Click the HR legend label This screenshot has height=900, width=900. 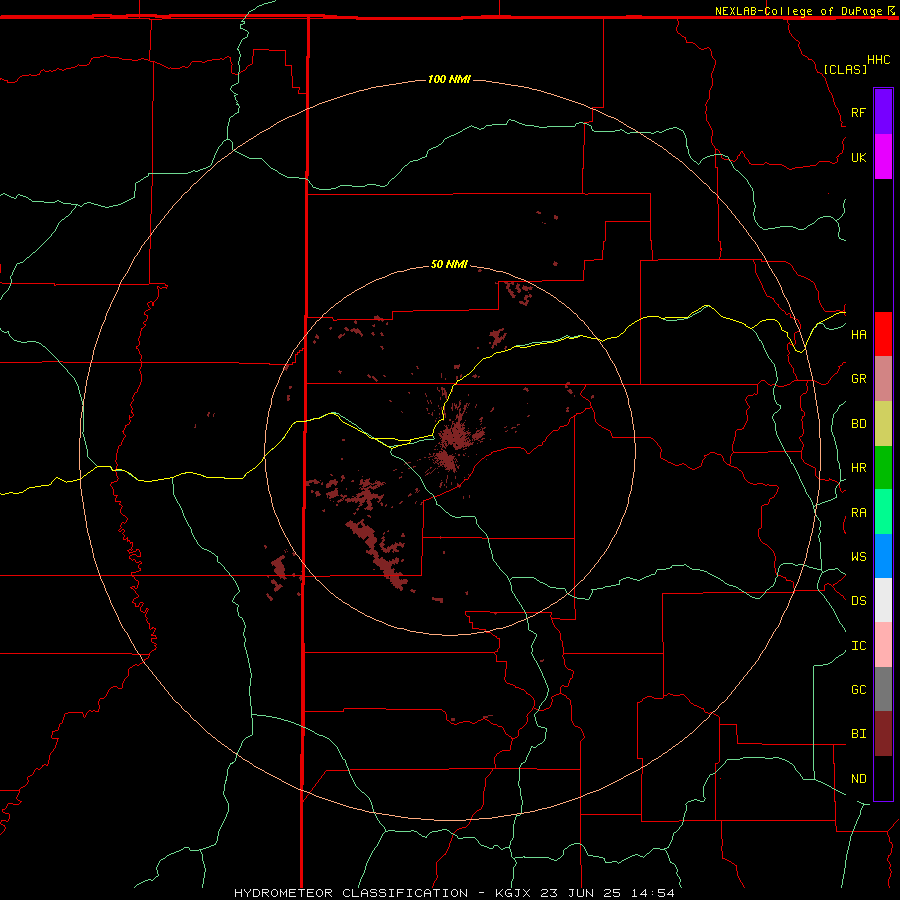858,468
